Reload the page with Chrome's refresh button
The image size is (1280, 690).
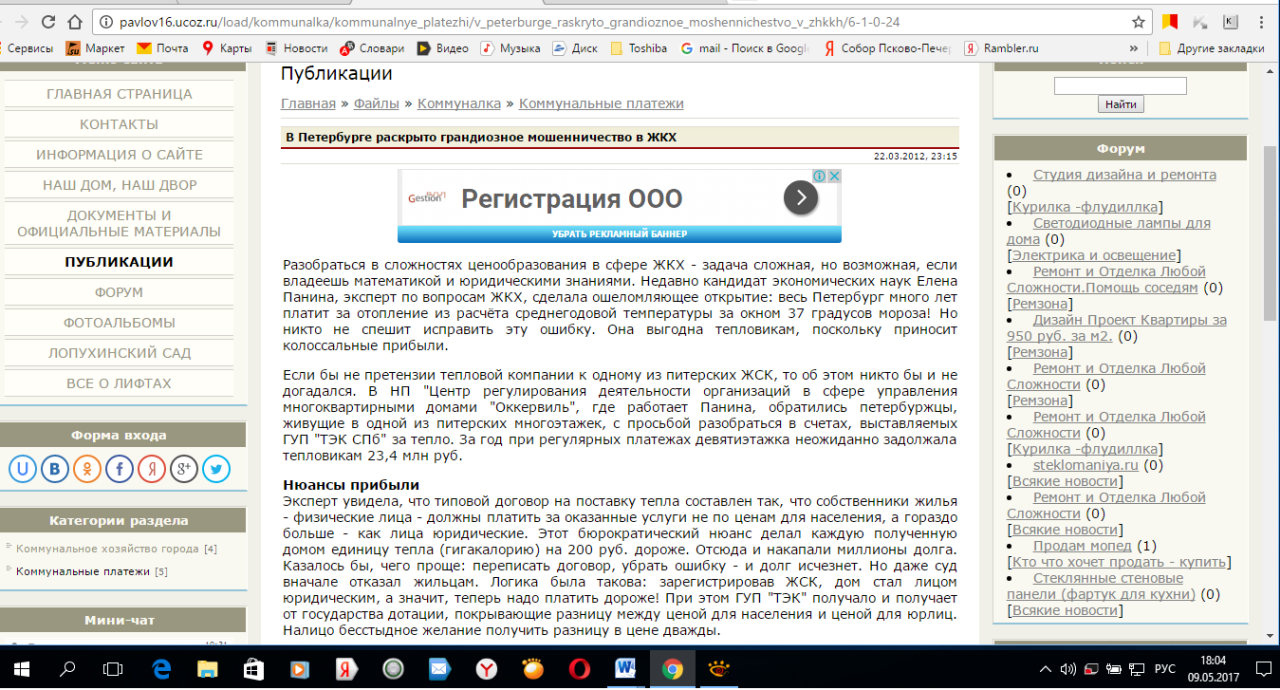tap(47, 22)
